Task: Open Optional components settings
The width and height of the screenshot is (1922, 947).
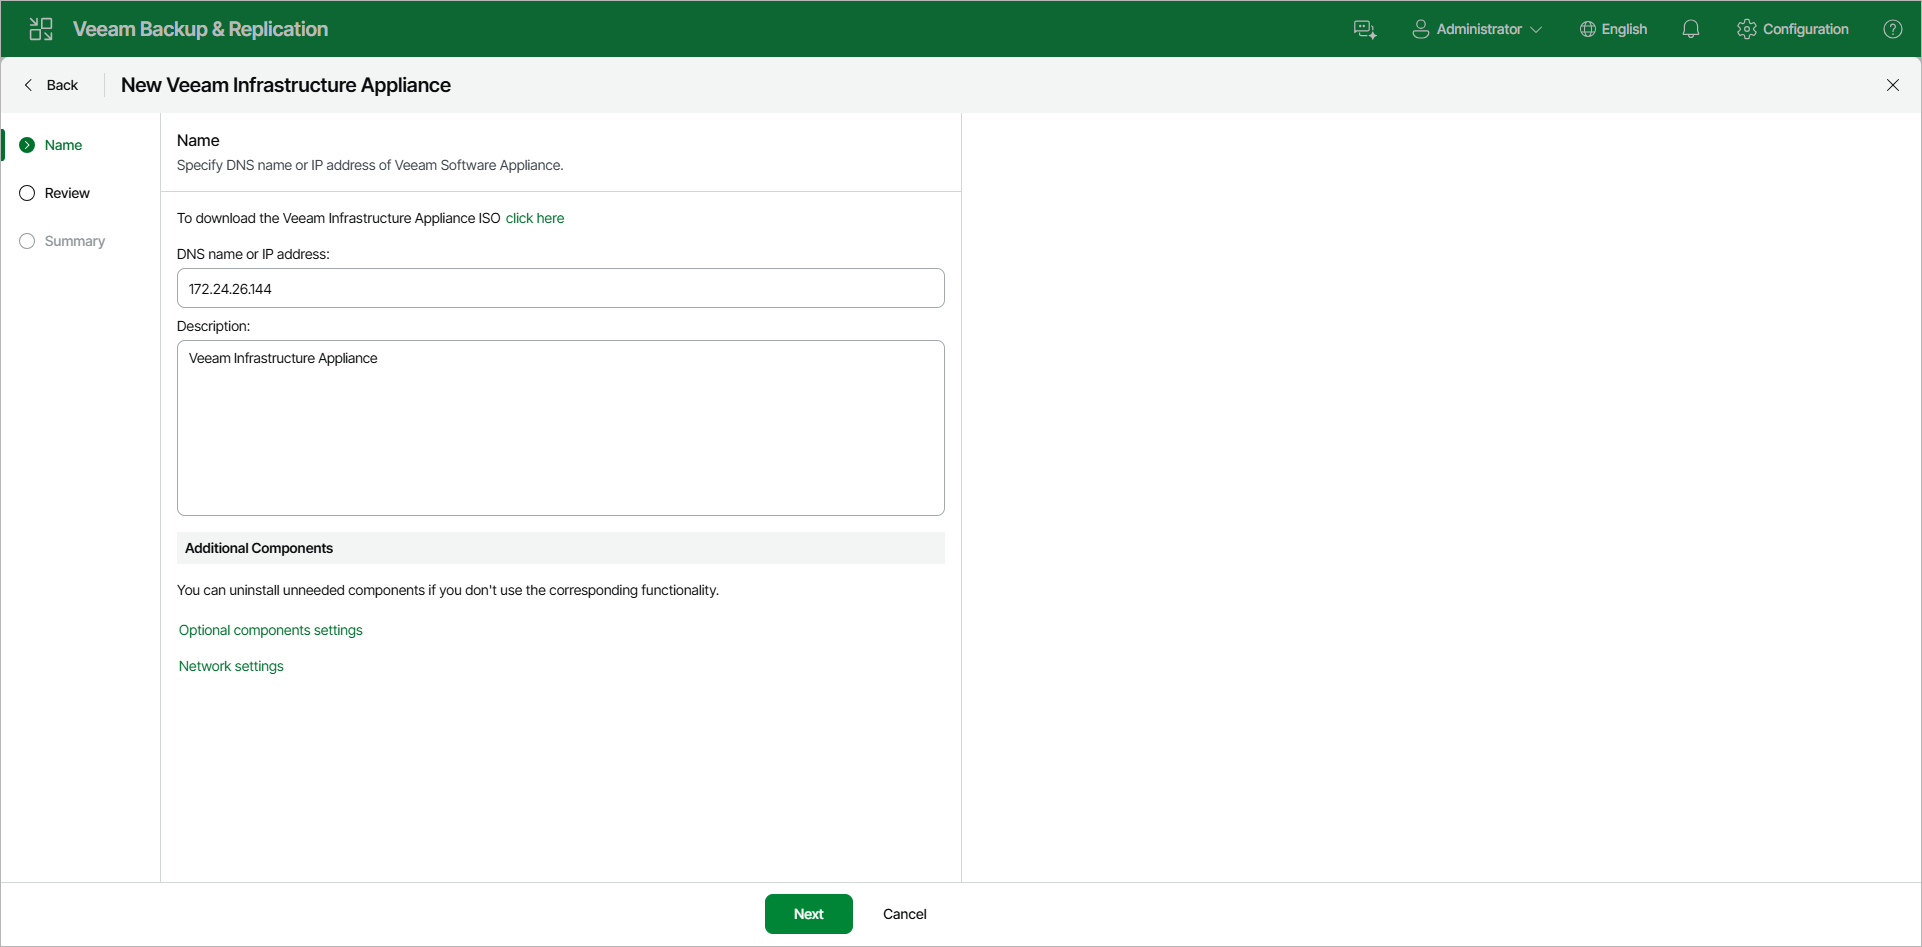Action: [x=270, y=630]
